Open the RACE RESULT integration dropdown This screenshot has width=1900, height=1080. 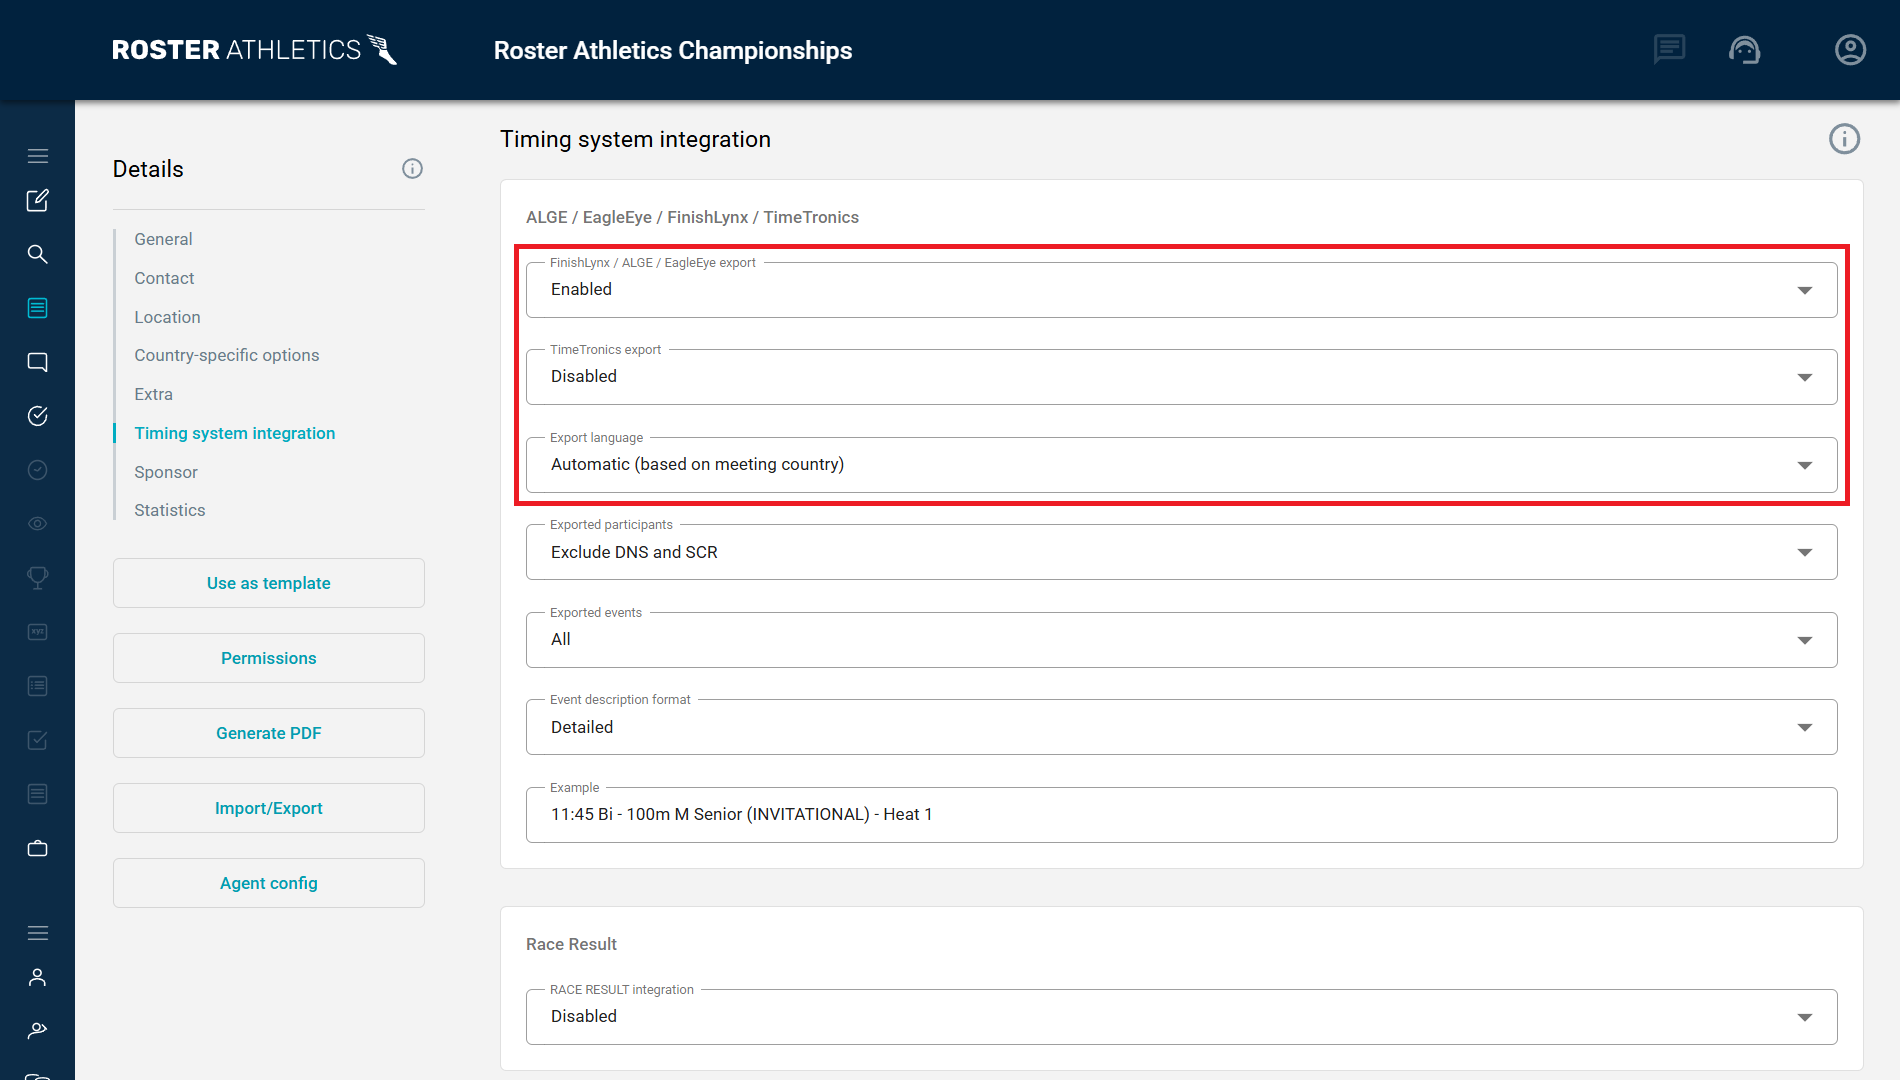tap(1181, 1017)
